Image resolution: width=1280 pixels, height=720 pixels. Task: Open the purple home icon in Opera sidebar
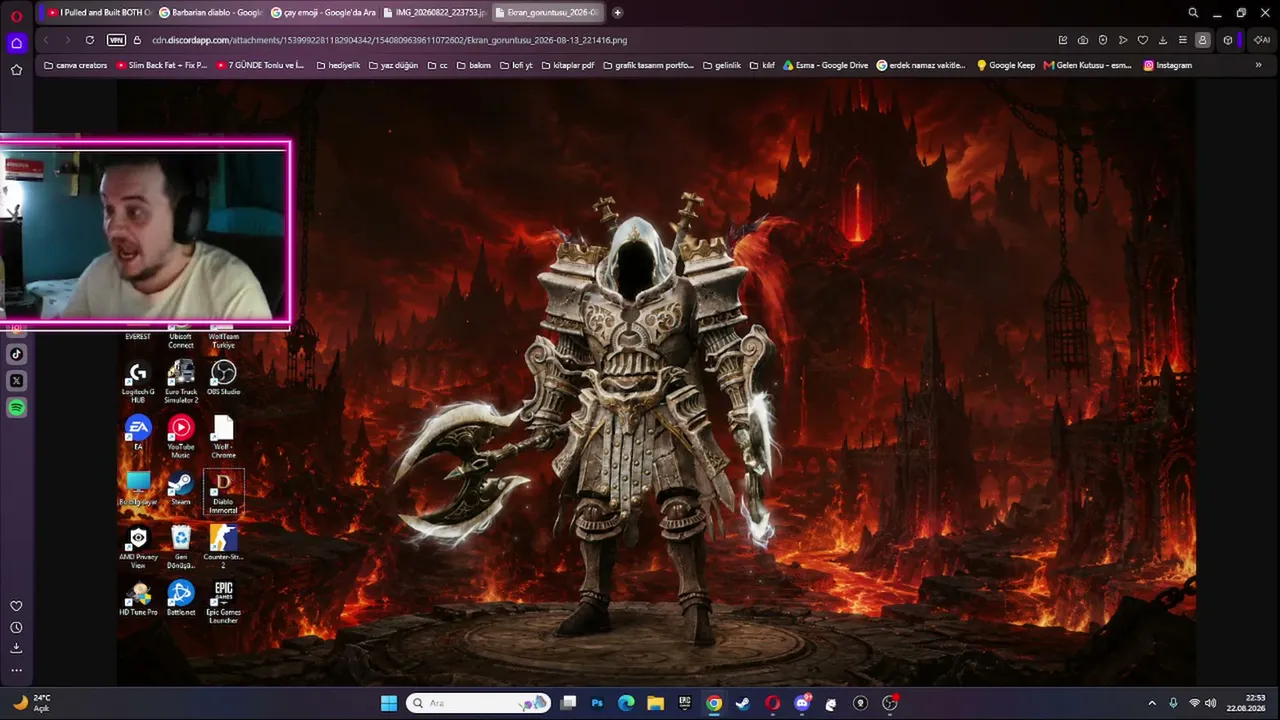(16, 43)
